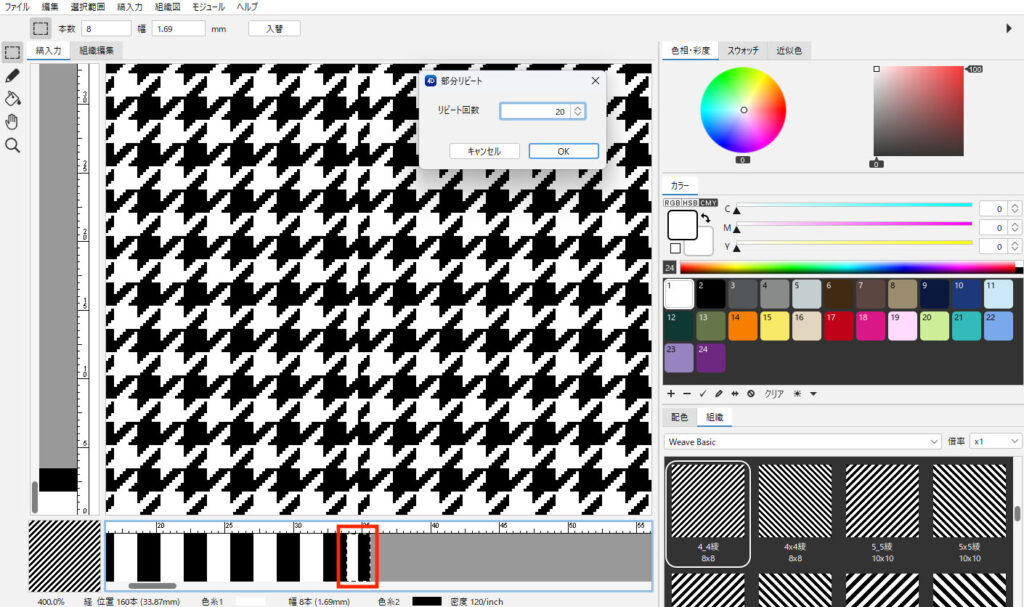Click the キャンセル button
The width and height of the screenshot is (1024, 607).
[483, 151]
